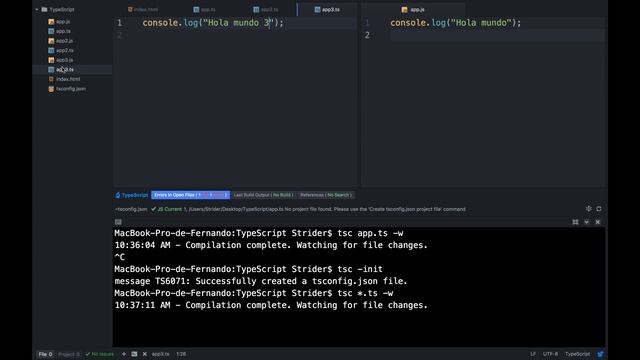Image resolution: width=640 pixels, height=360 pixels.
Task: Select the References tab
Action: pyautogui.click(x=326, y=195)
